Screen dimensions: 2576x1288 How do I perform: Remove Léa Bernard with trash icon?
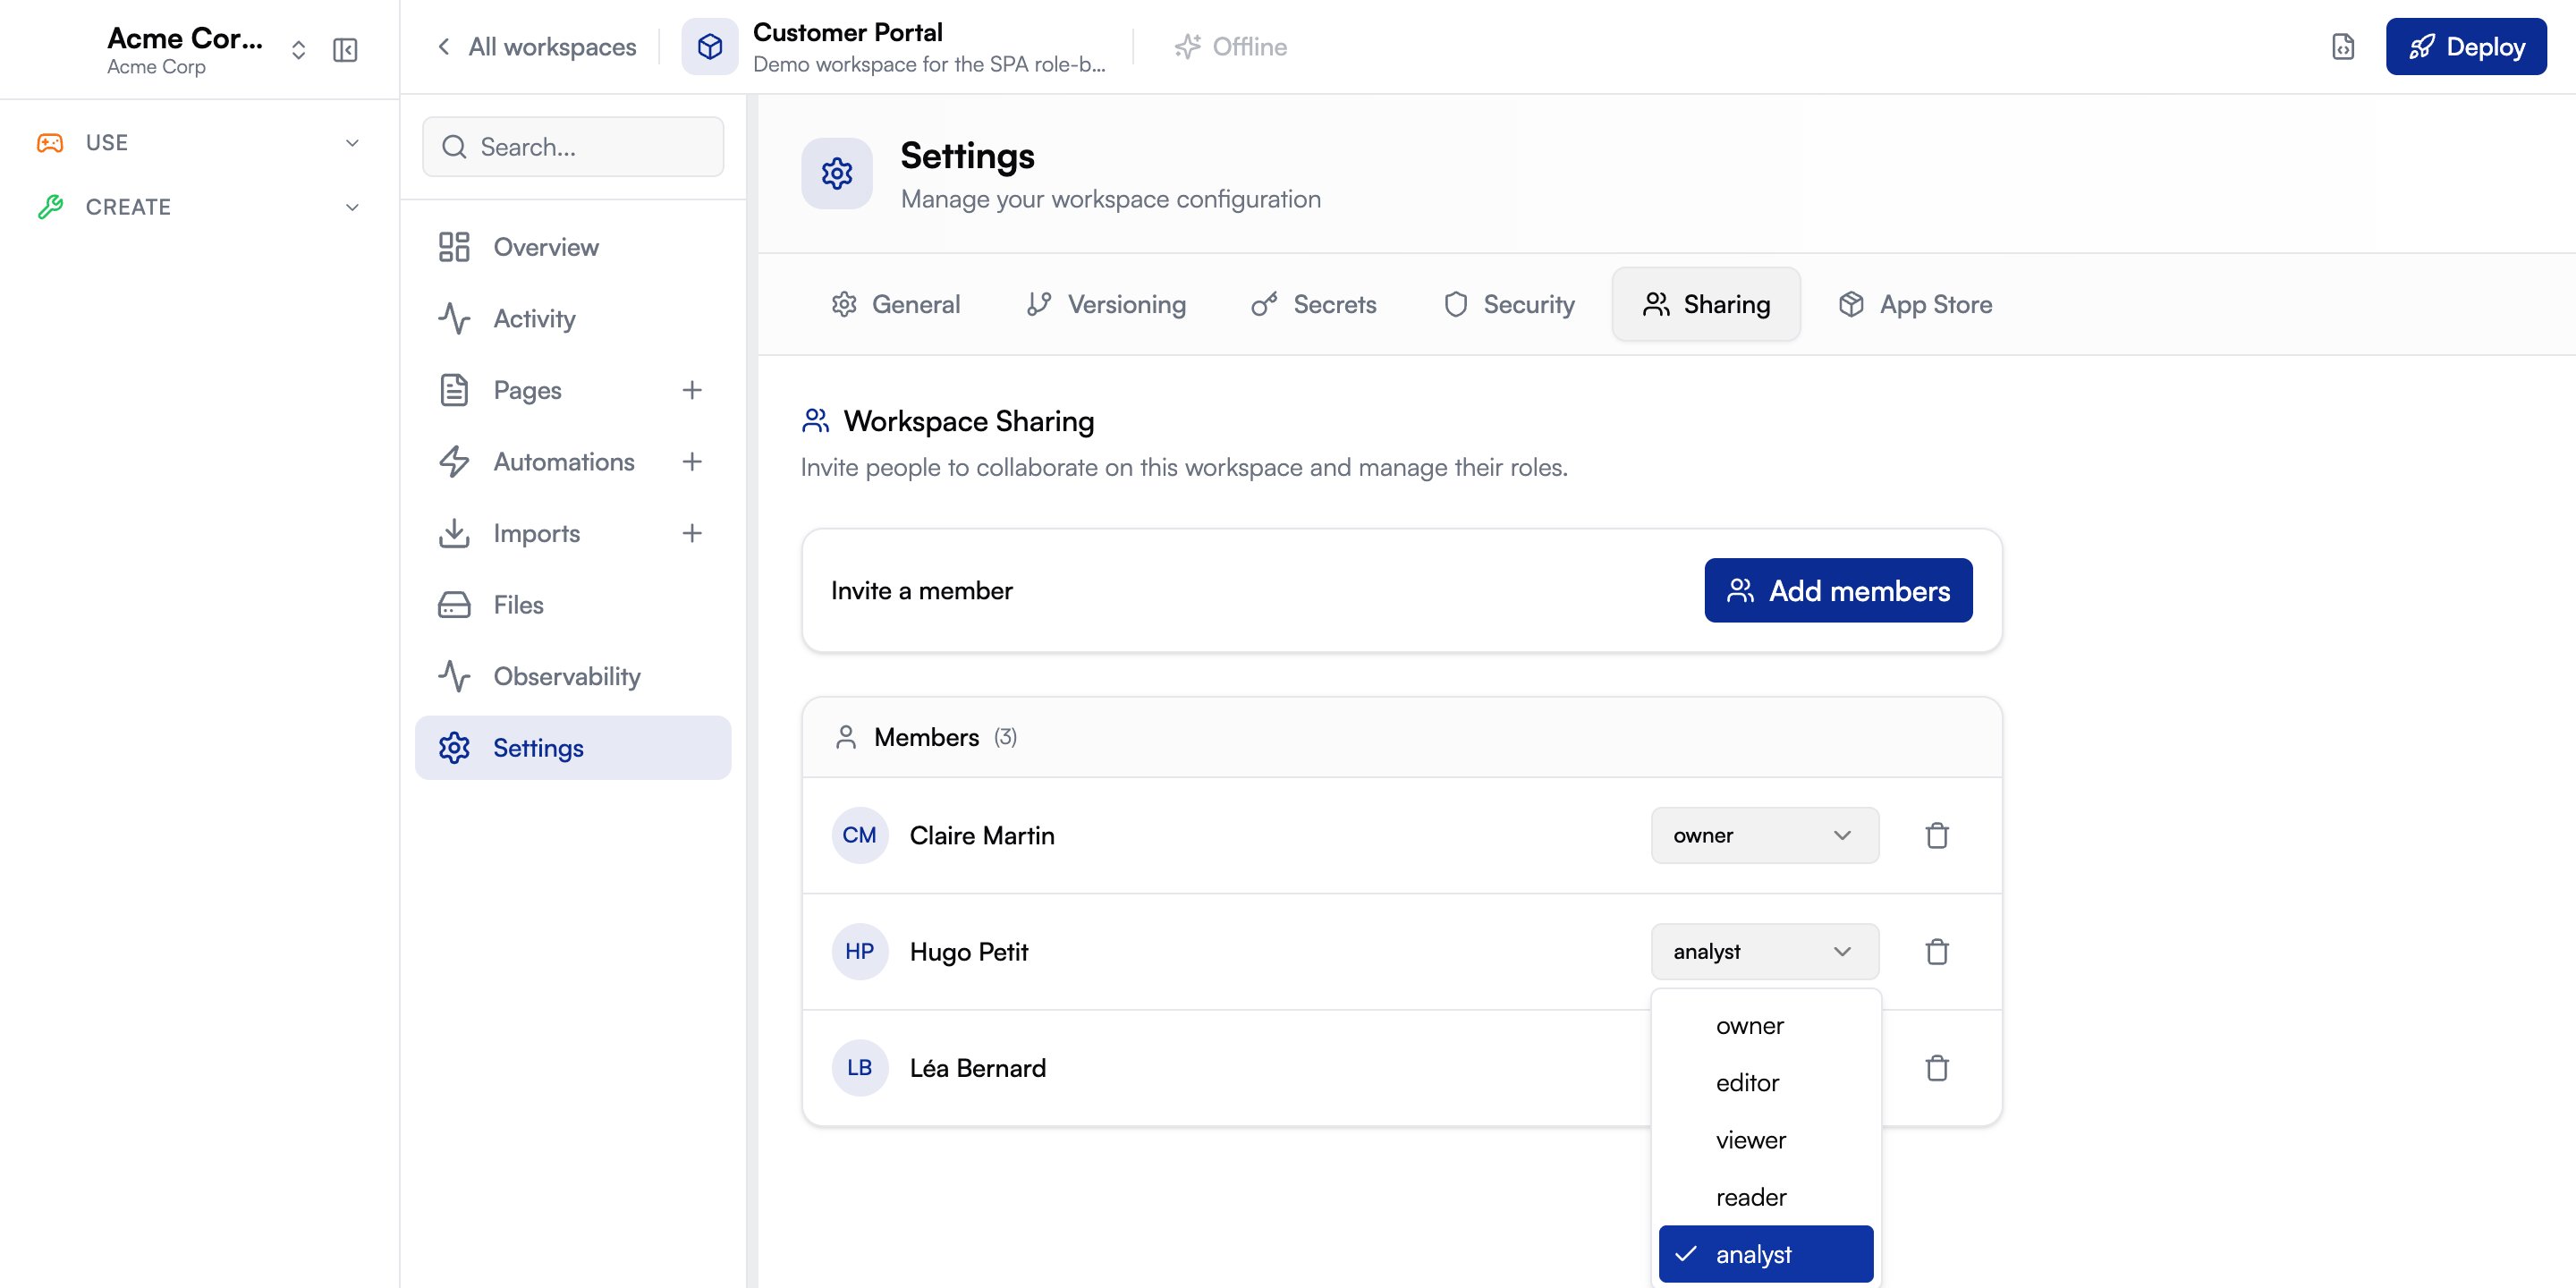[x=1937, y=1068]
